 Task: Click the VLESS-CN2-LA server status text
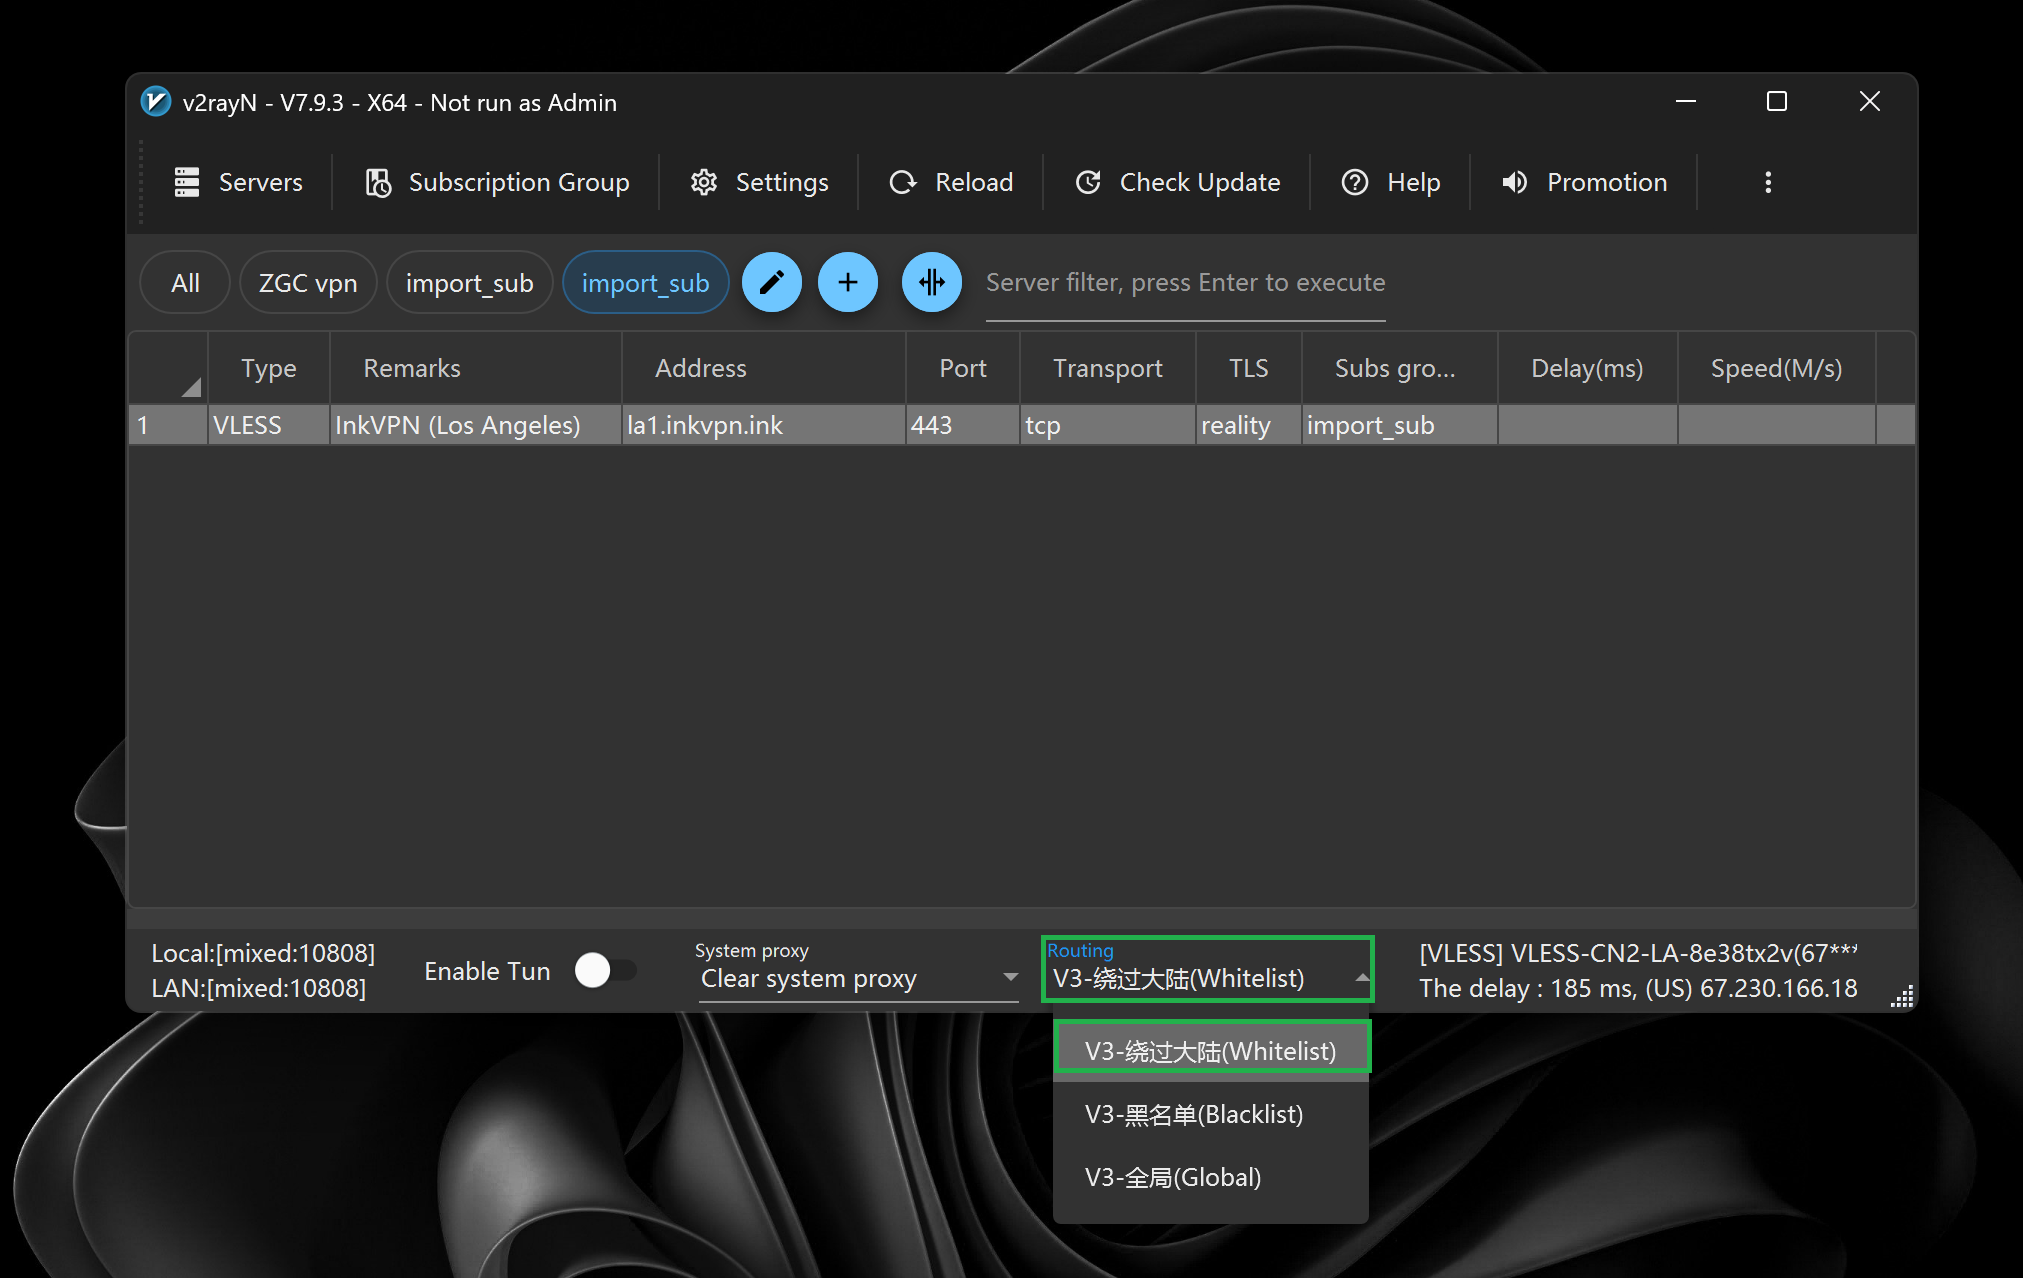[x=1638, y=953]
